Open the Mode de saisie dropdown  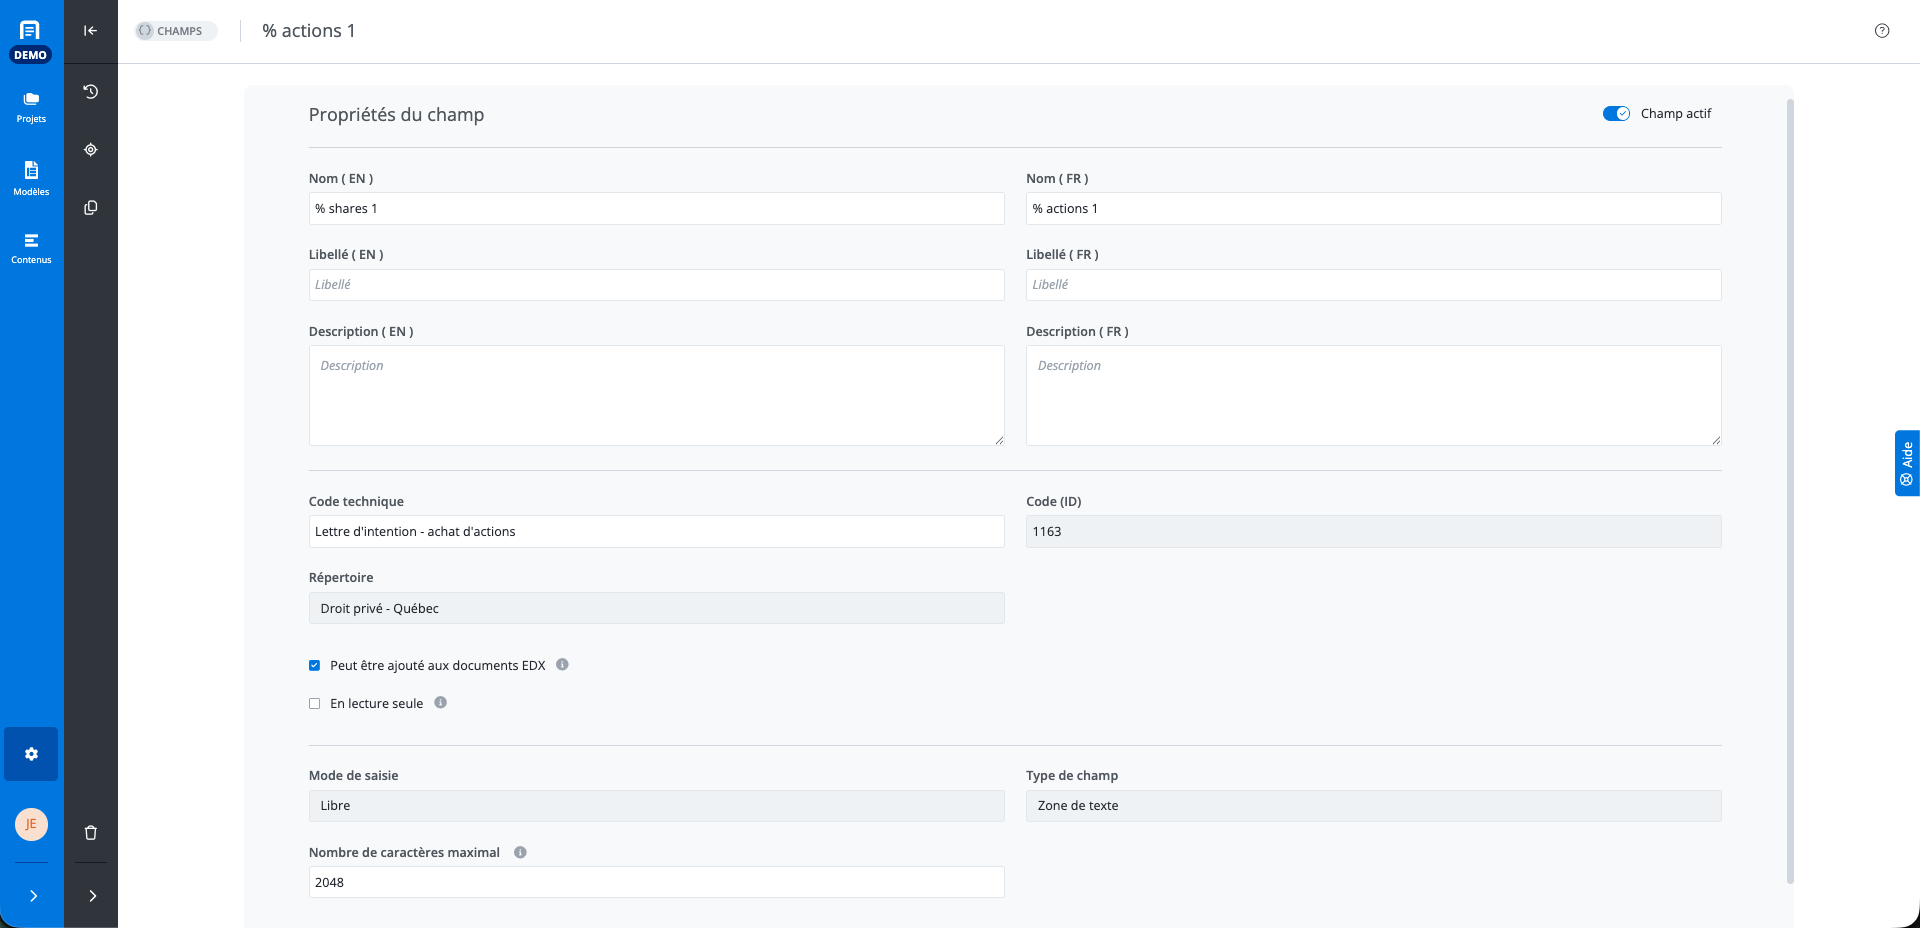[656, 806]
